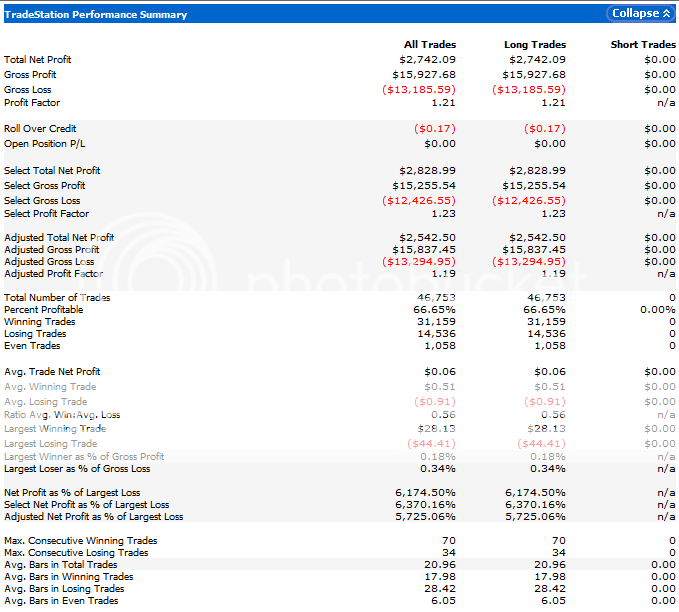
Task: Click the Avg. Bars in Even Trades label
Action: point(61,601)
